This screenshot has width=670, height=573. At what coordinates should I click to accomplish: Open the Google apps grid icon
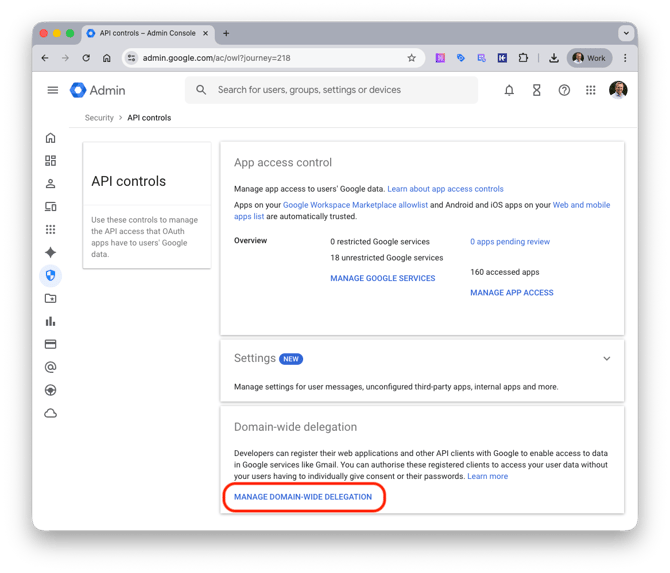(591, 90)
